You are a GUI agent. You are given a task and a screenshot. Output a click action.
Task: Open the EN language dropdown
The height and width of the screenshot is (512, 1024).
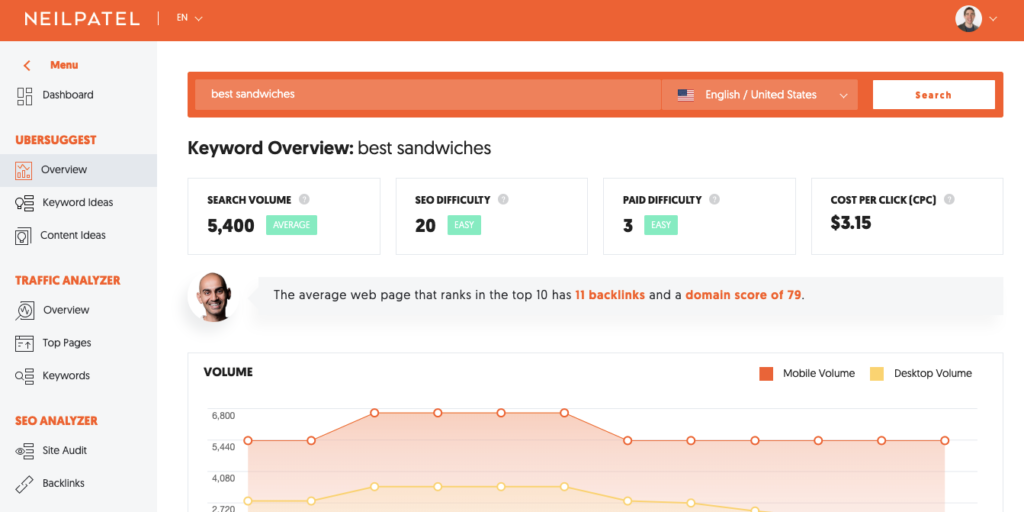(x=189, y=18)
